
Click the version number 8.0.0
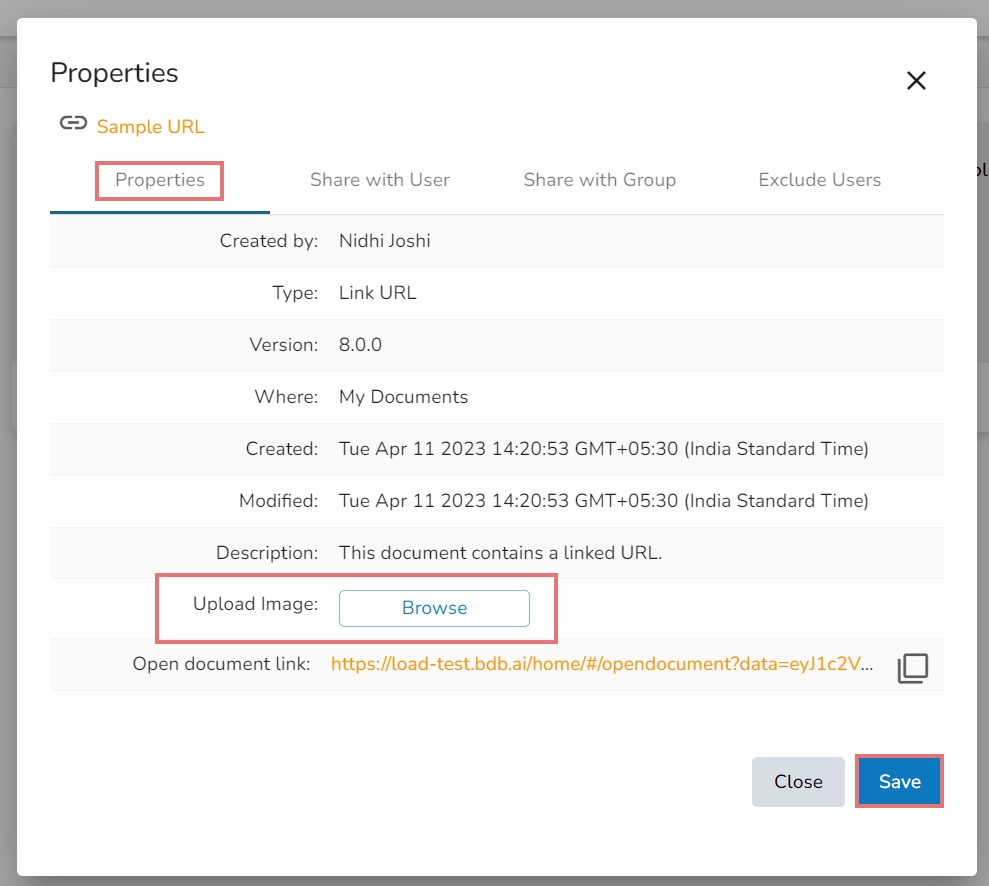[x=360, y=345]
